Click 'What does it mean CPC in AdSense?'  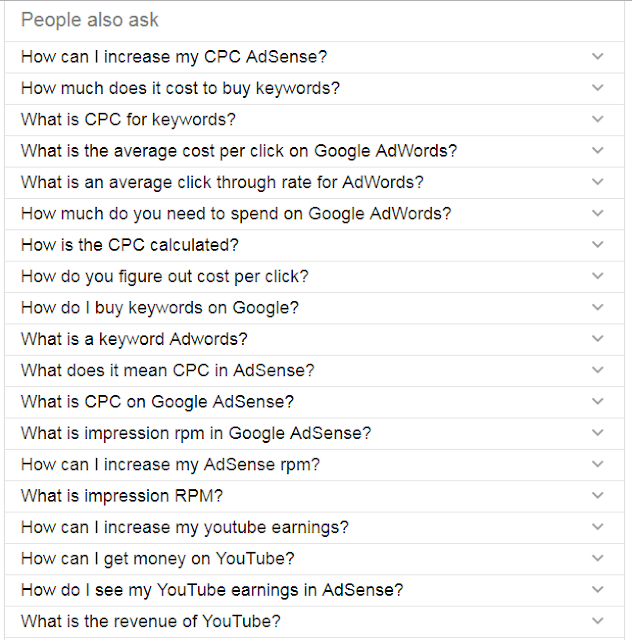[x=314, y=371]
